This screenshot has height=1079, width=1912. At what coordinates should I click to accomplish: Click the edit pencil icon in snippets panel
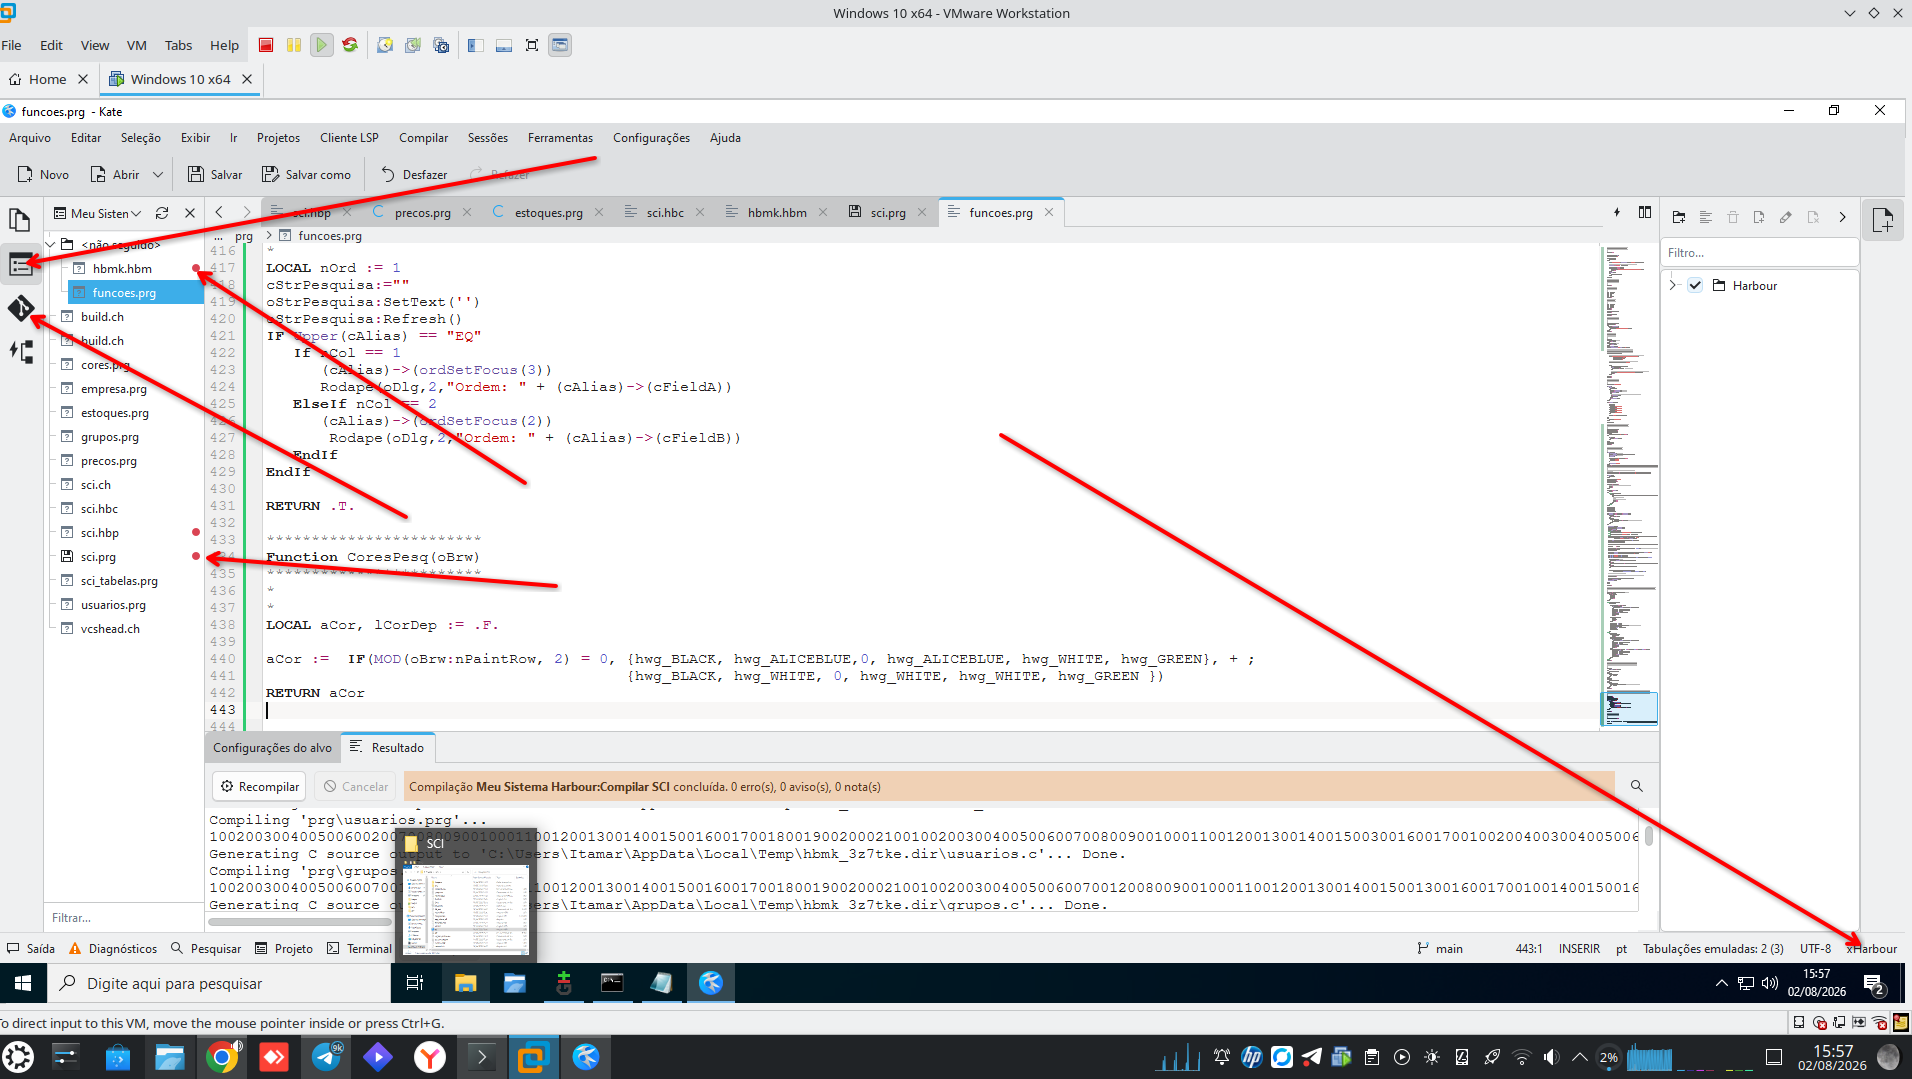click(1786, 217)
